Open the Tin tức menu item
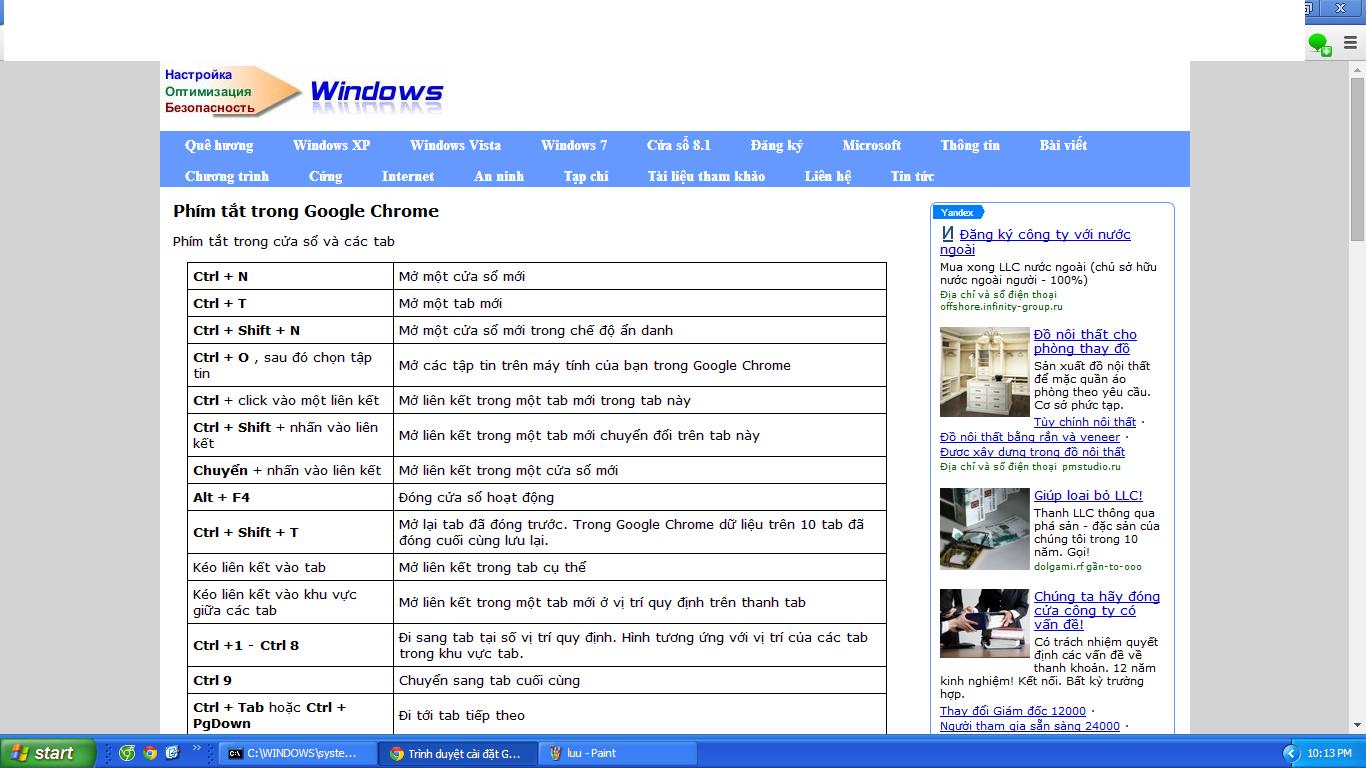Screen dimensions: 1366x768 (x=912, y=176)
